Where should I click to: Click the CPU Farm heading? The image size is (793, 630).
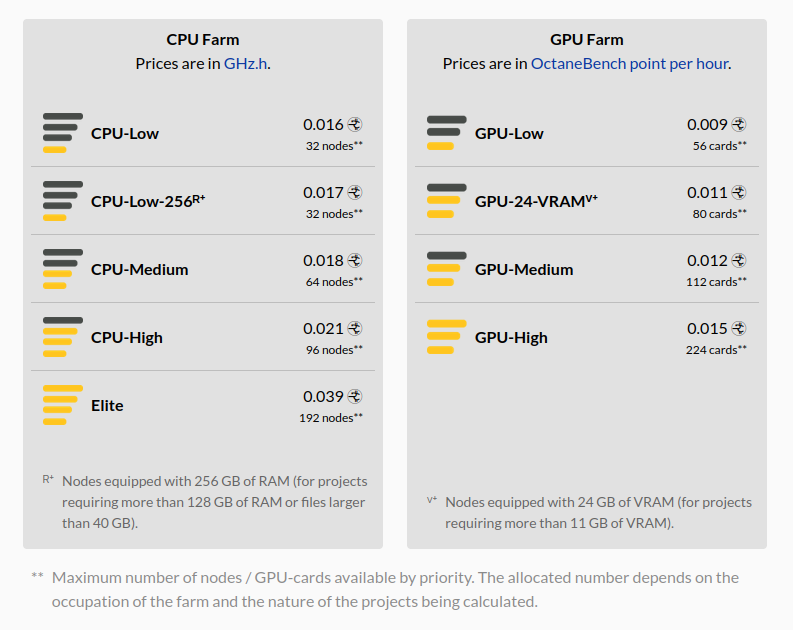[203, 39]
